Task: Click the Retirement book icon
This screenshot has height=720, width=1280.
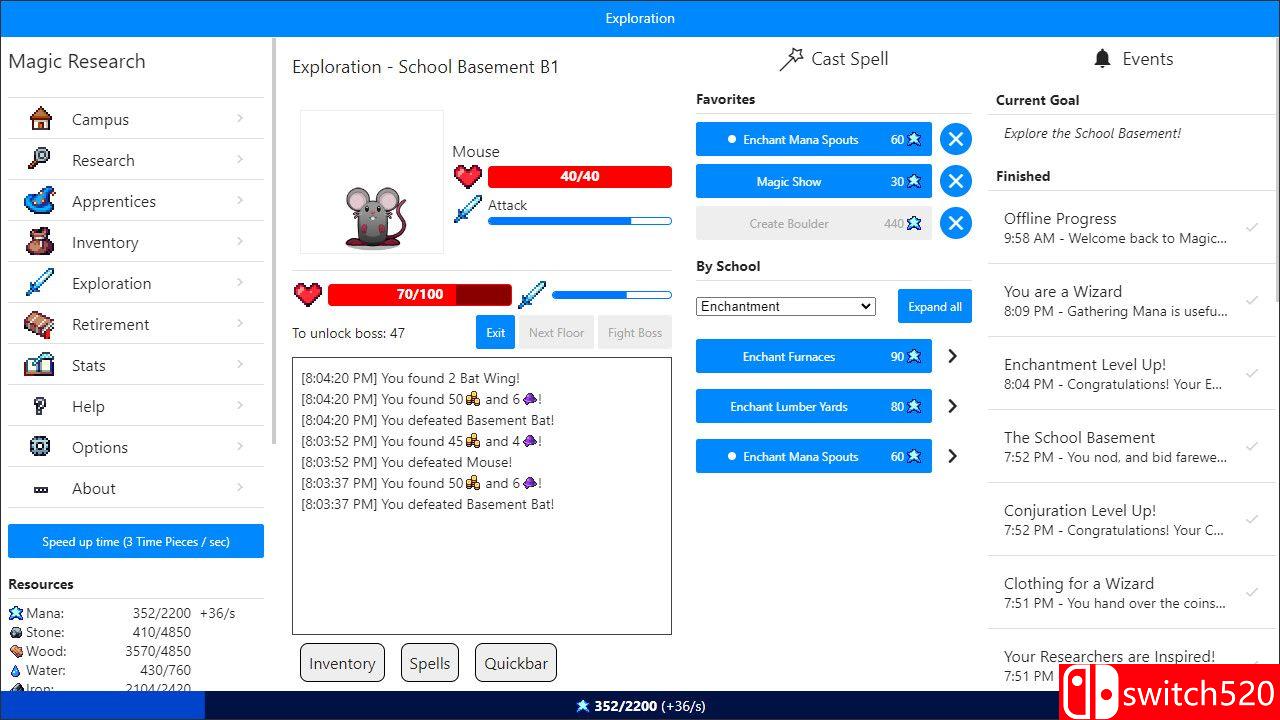Action: (40, 324)
